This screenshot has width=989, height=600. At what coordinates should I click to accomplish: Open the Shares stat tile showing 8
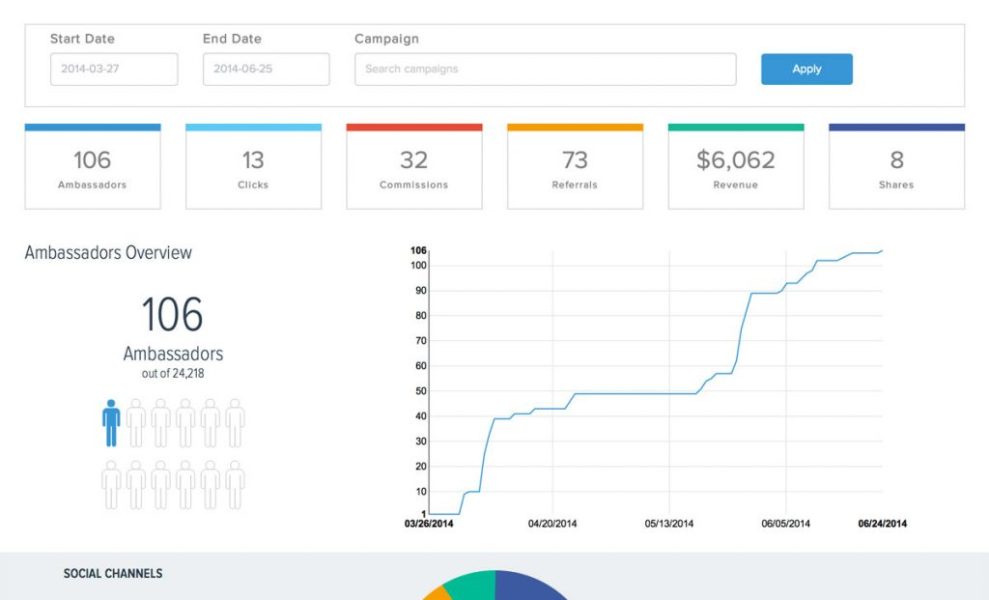coord(896,165)
